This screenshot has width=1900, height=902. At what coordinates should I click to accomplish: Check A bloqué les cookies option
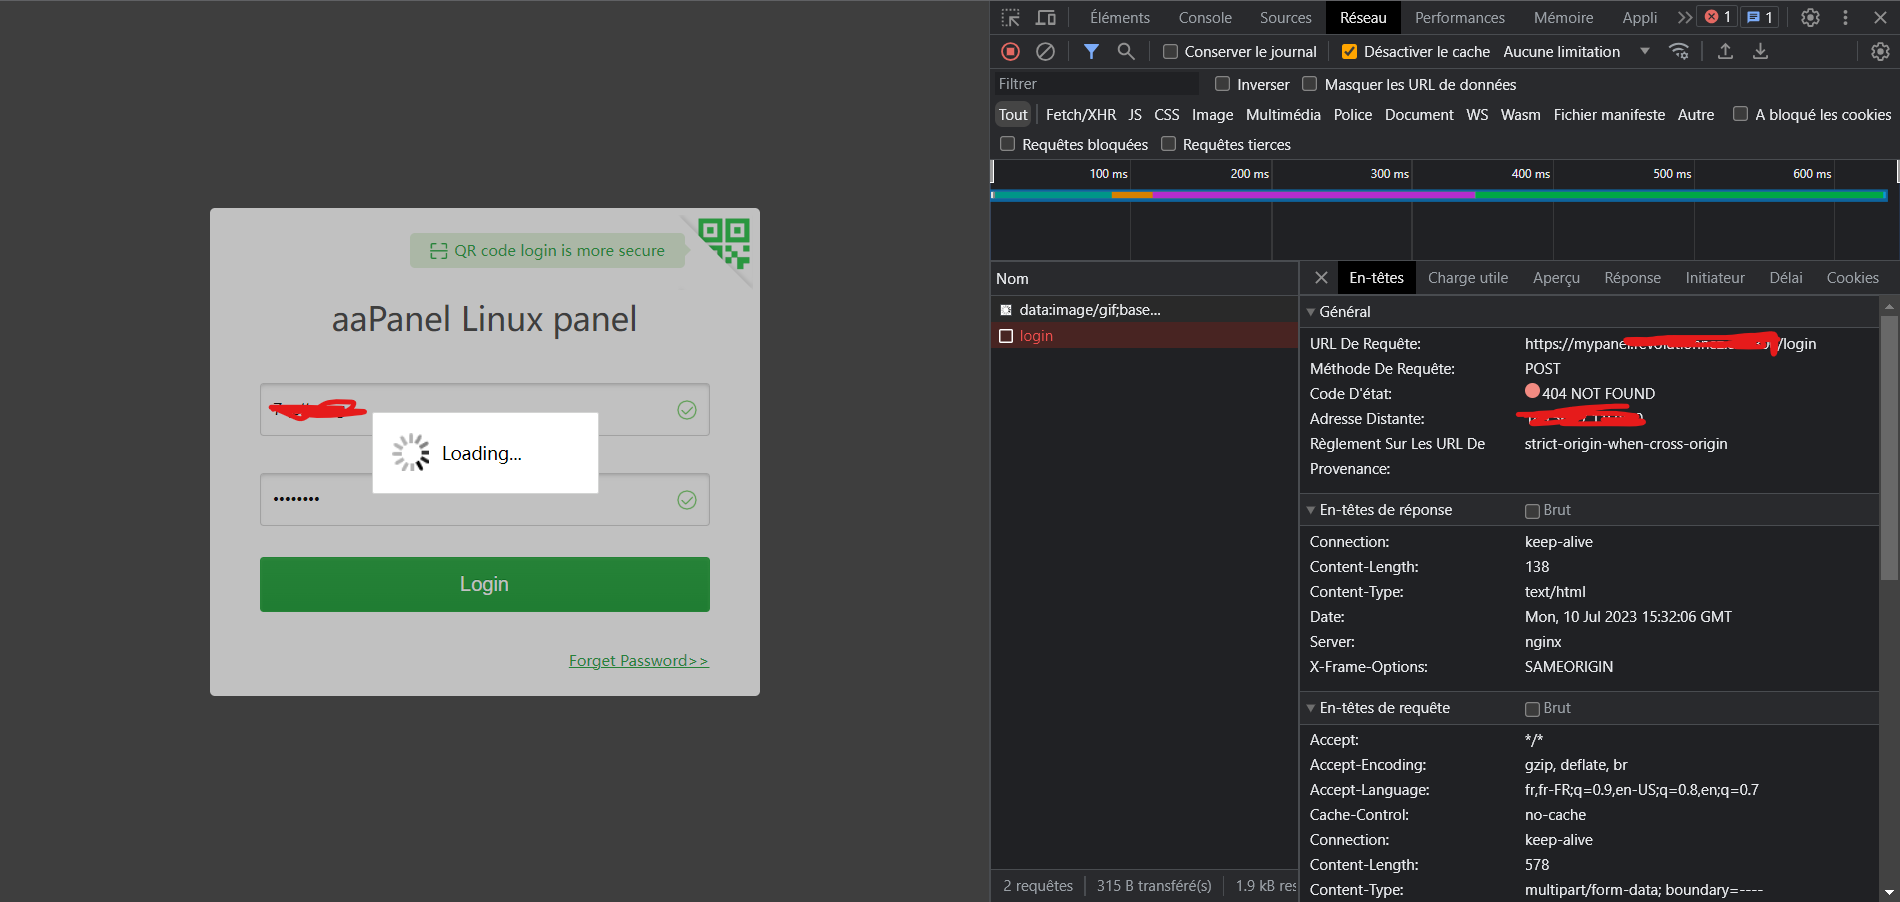click(1740, 114)
